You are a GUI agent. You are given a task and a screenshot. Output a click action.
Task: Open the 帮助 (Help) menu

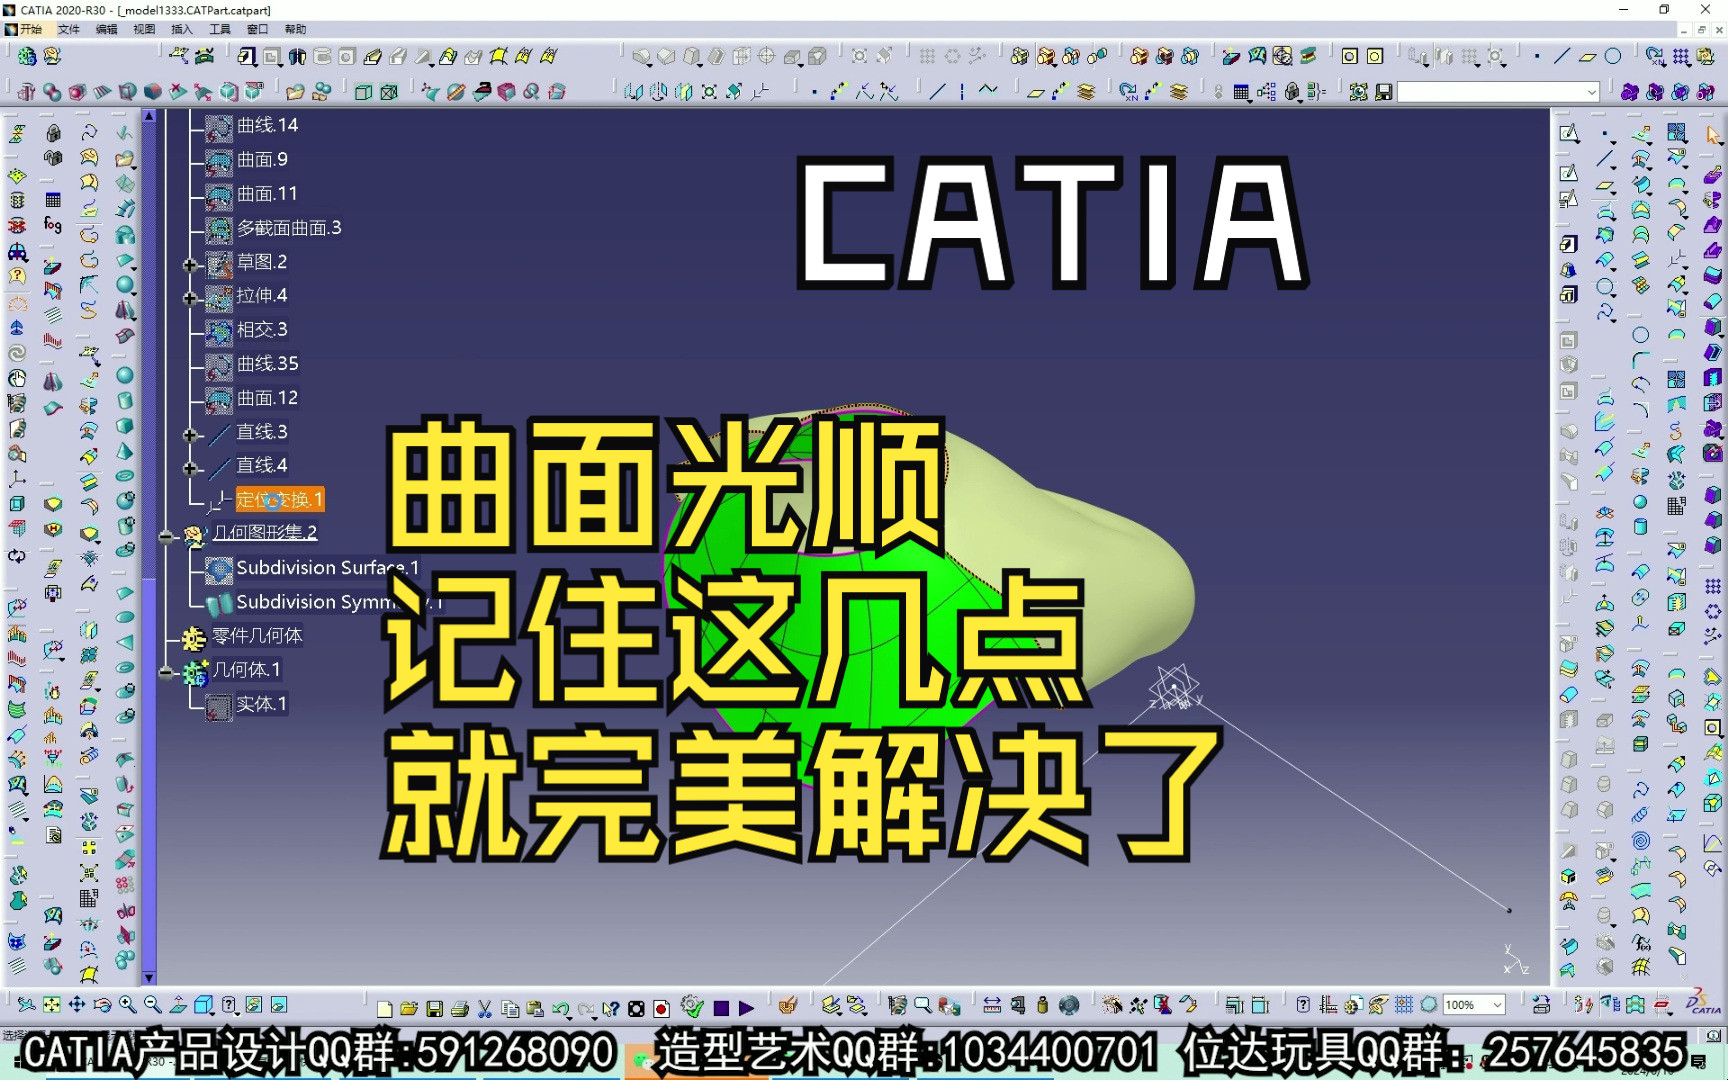(296, 29)
